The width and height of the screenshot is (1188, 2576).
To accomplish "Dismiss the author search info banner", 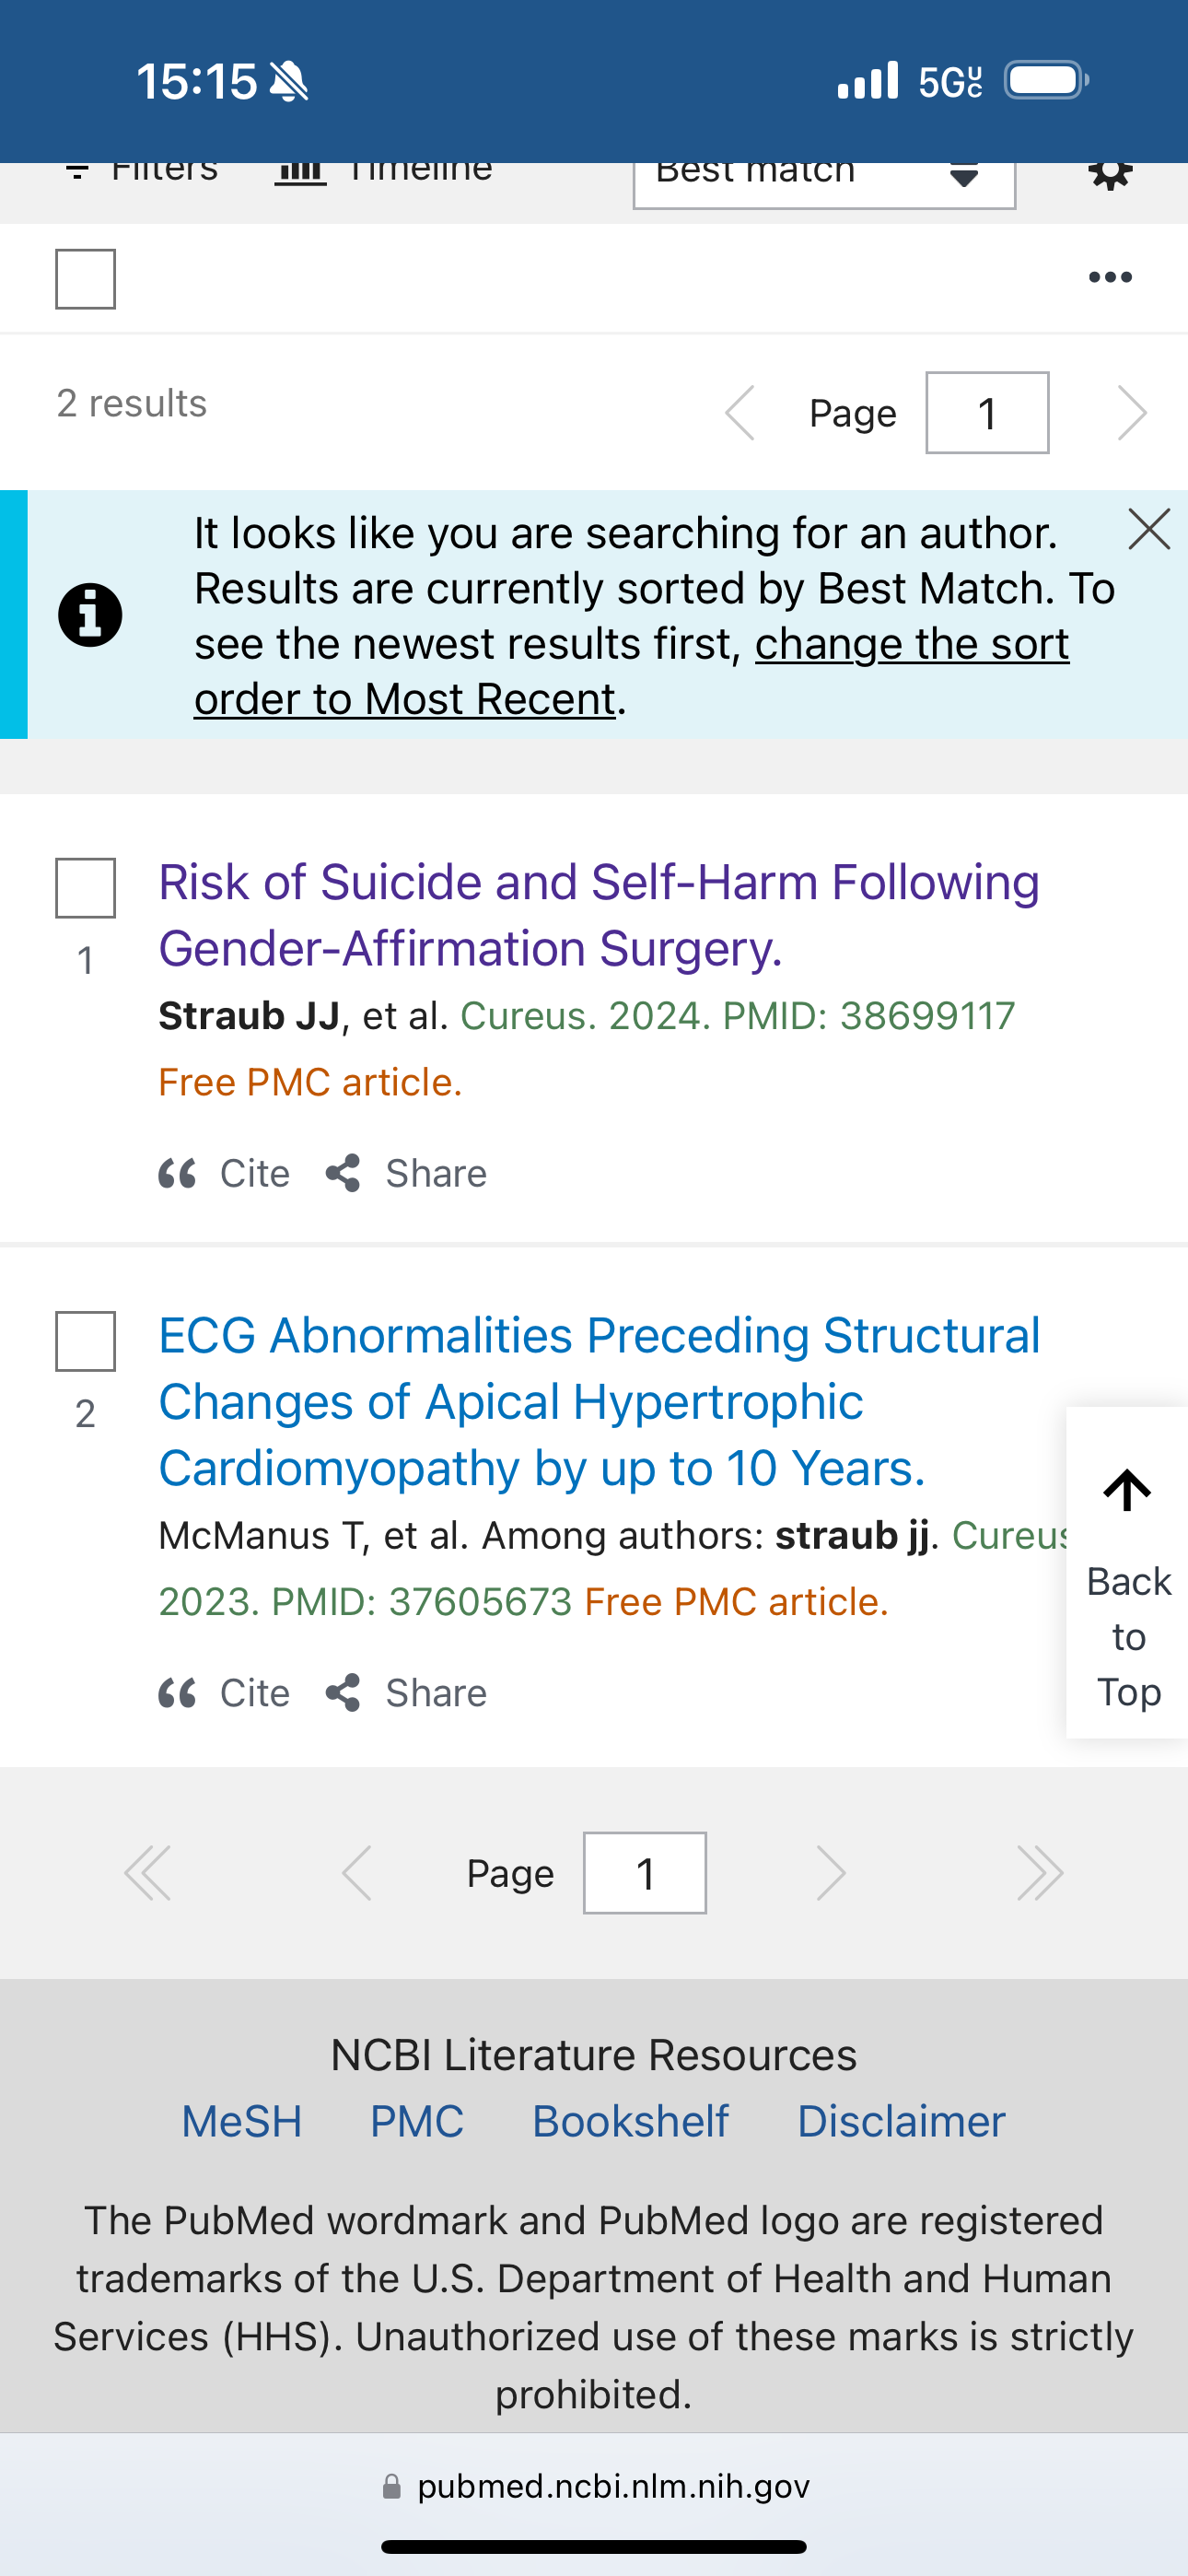I will click(1148, 529).
